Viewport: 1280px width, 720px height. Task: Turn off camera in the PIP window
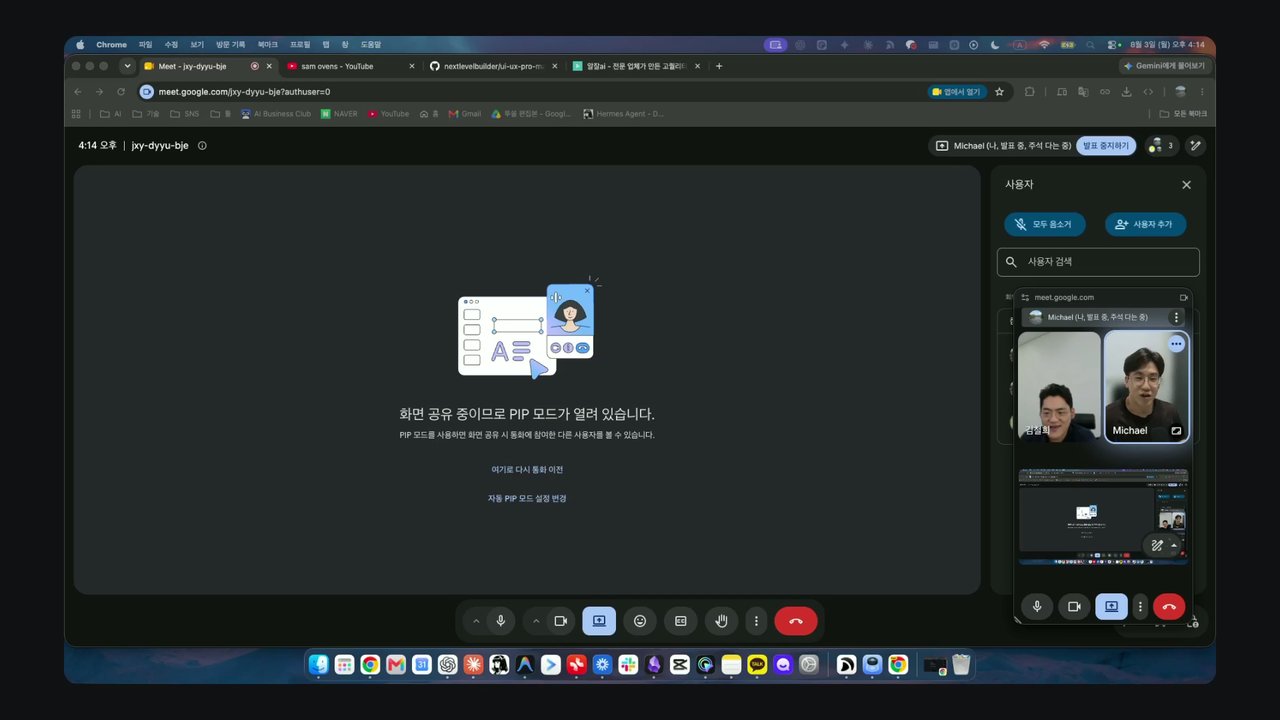pos(1075,606)
